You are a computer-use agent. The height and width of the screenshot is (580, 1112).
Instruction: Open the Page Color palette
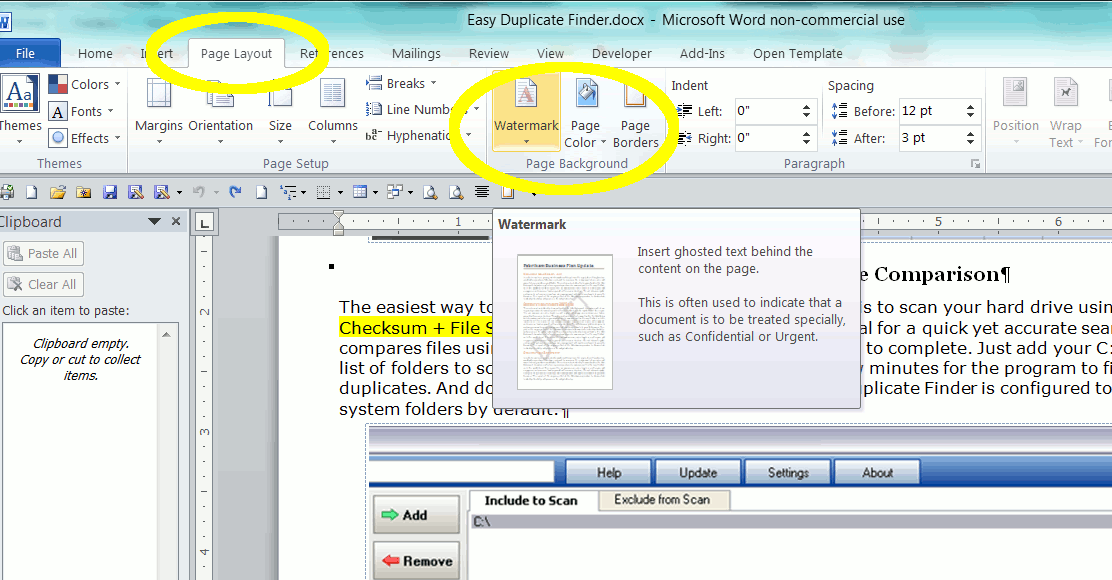tap(586, 113)
